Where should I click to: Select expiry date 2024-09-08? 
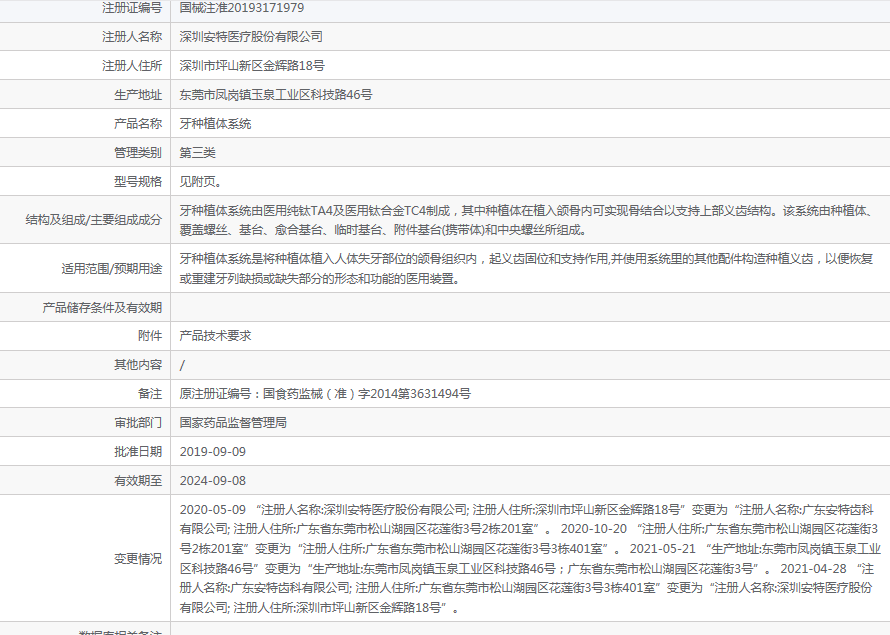point(213,481)
